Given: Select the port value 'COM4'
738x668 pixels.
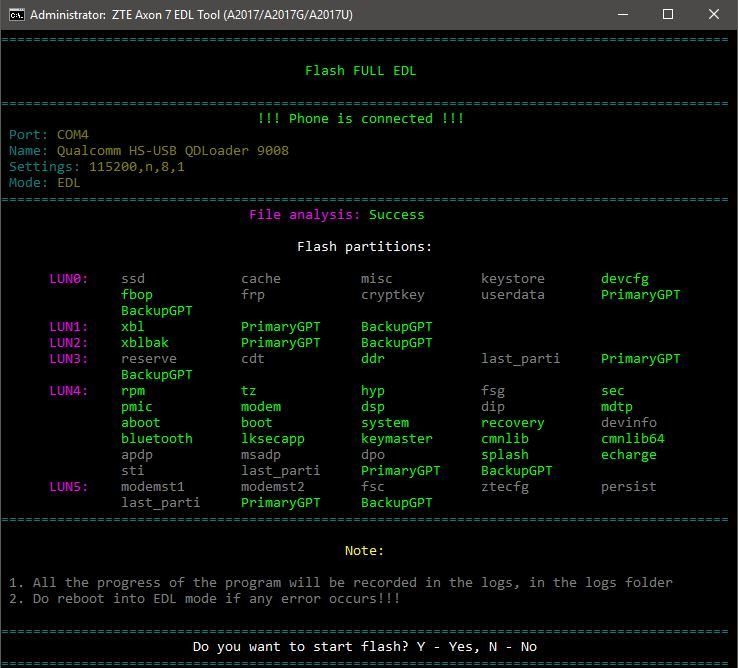Looking at the screenshot, I should [72, 135].
